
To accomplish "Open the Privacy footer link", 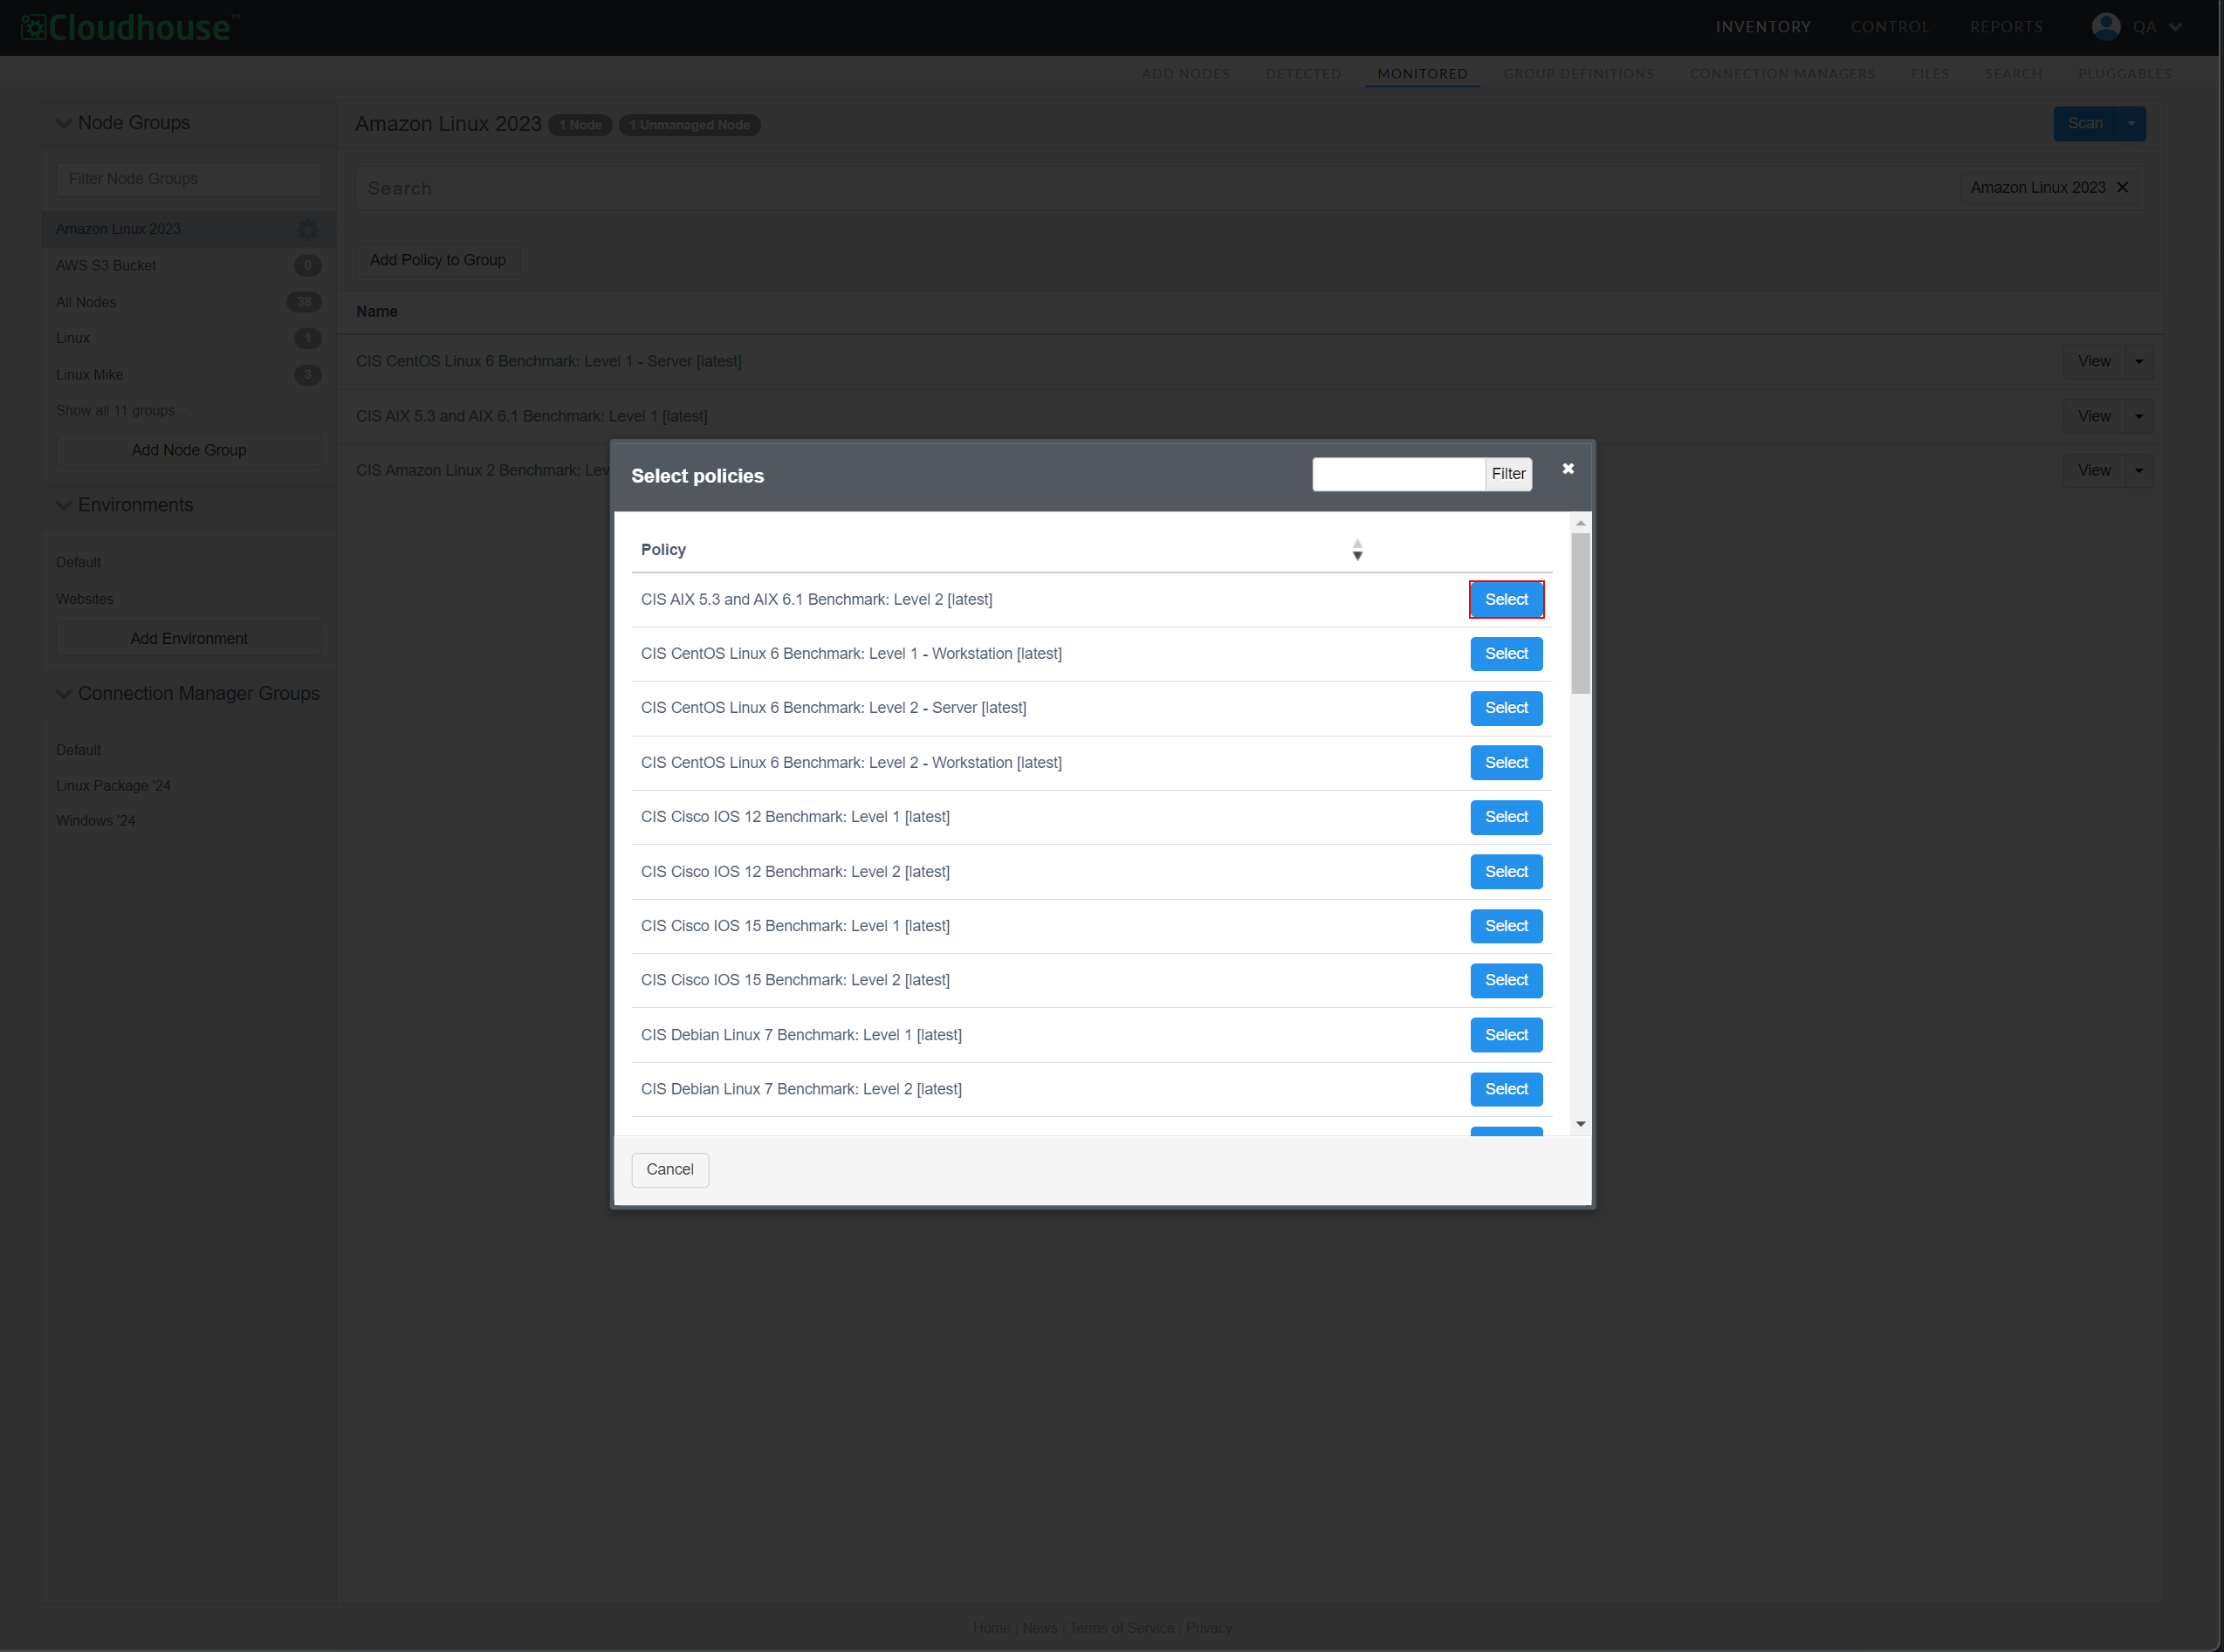I will click(x=1208, y=1628).
